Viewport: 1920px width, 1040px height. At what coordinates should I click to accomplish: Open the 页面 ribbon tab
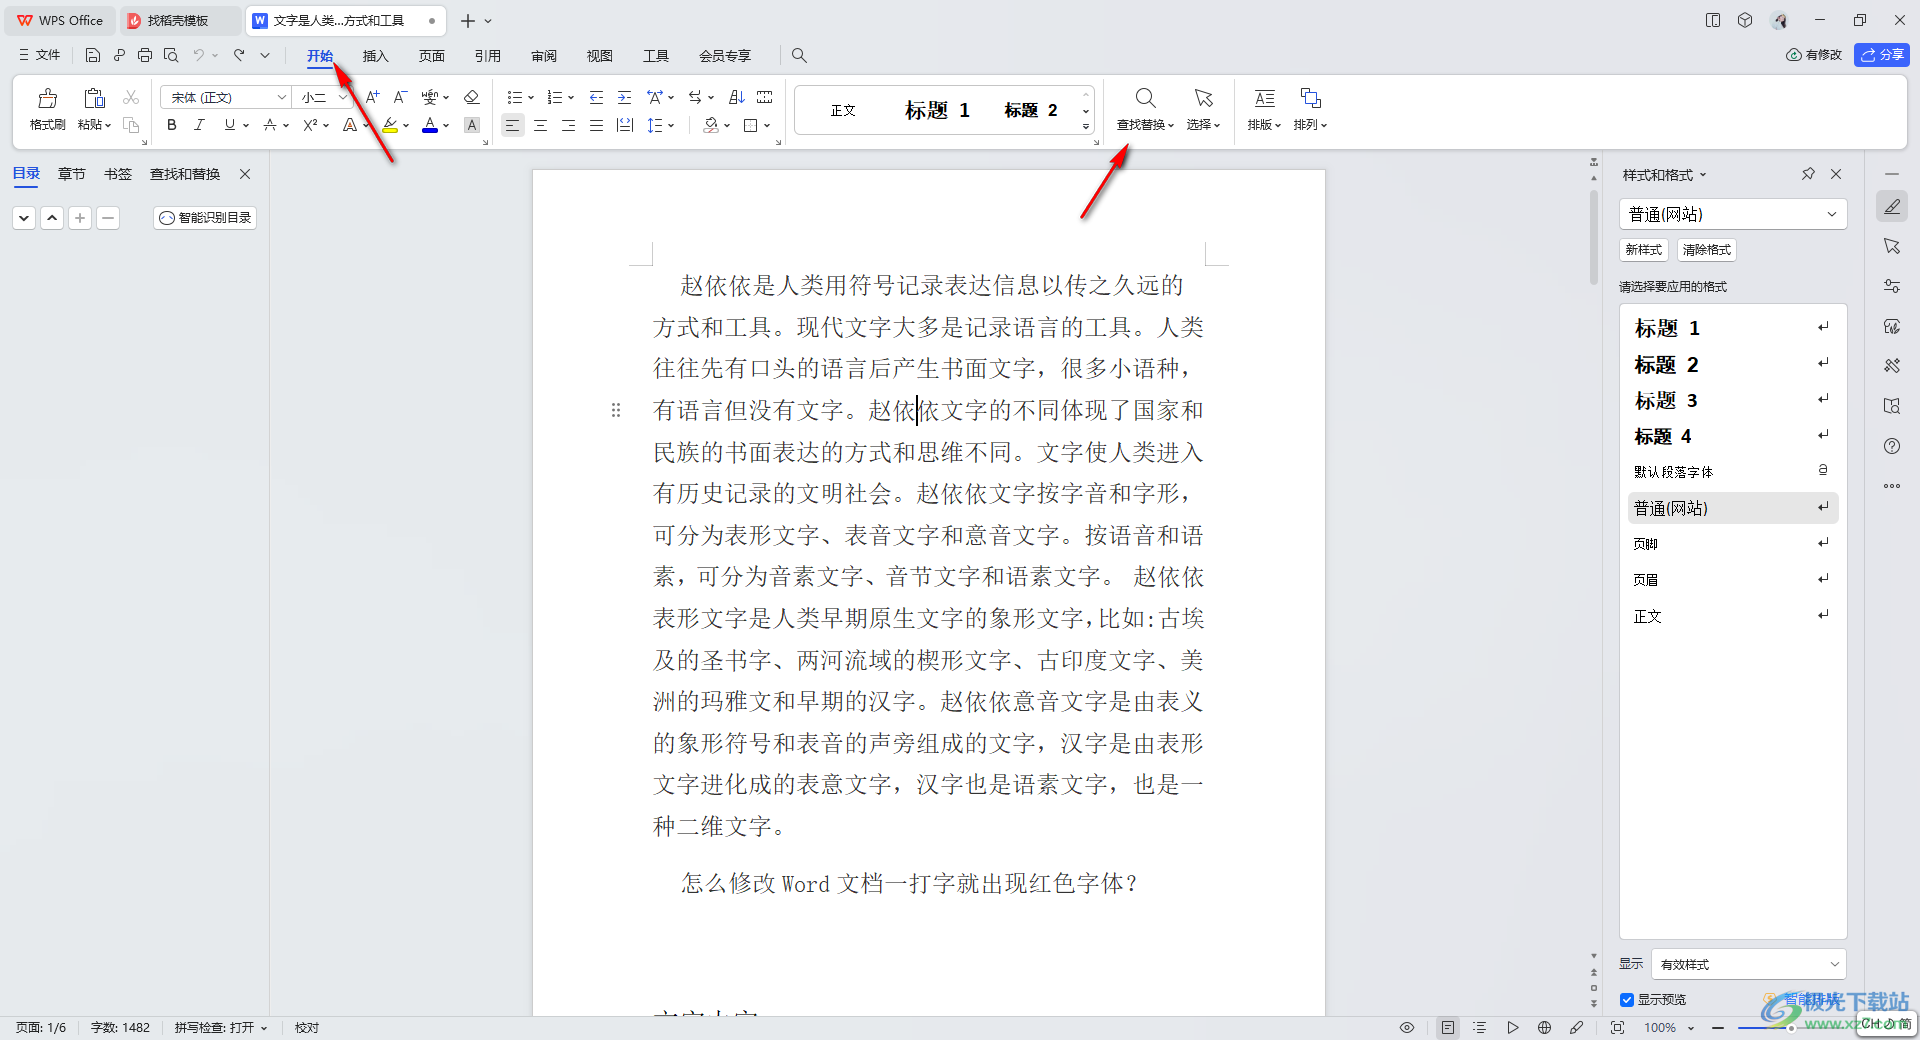point(432,56)
